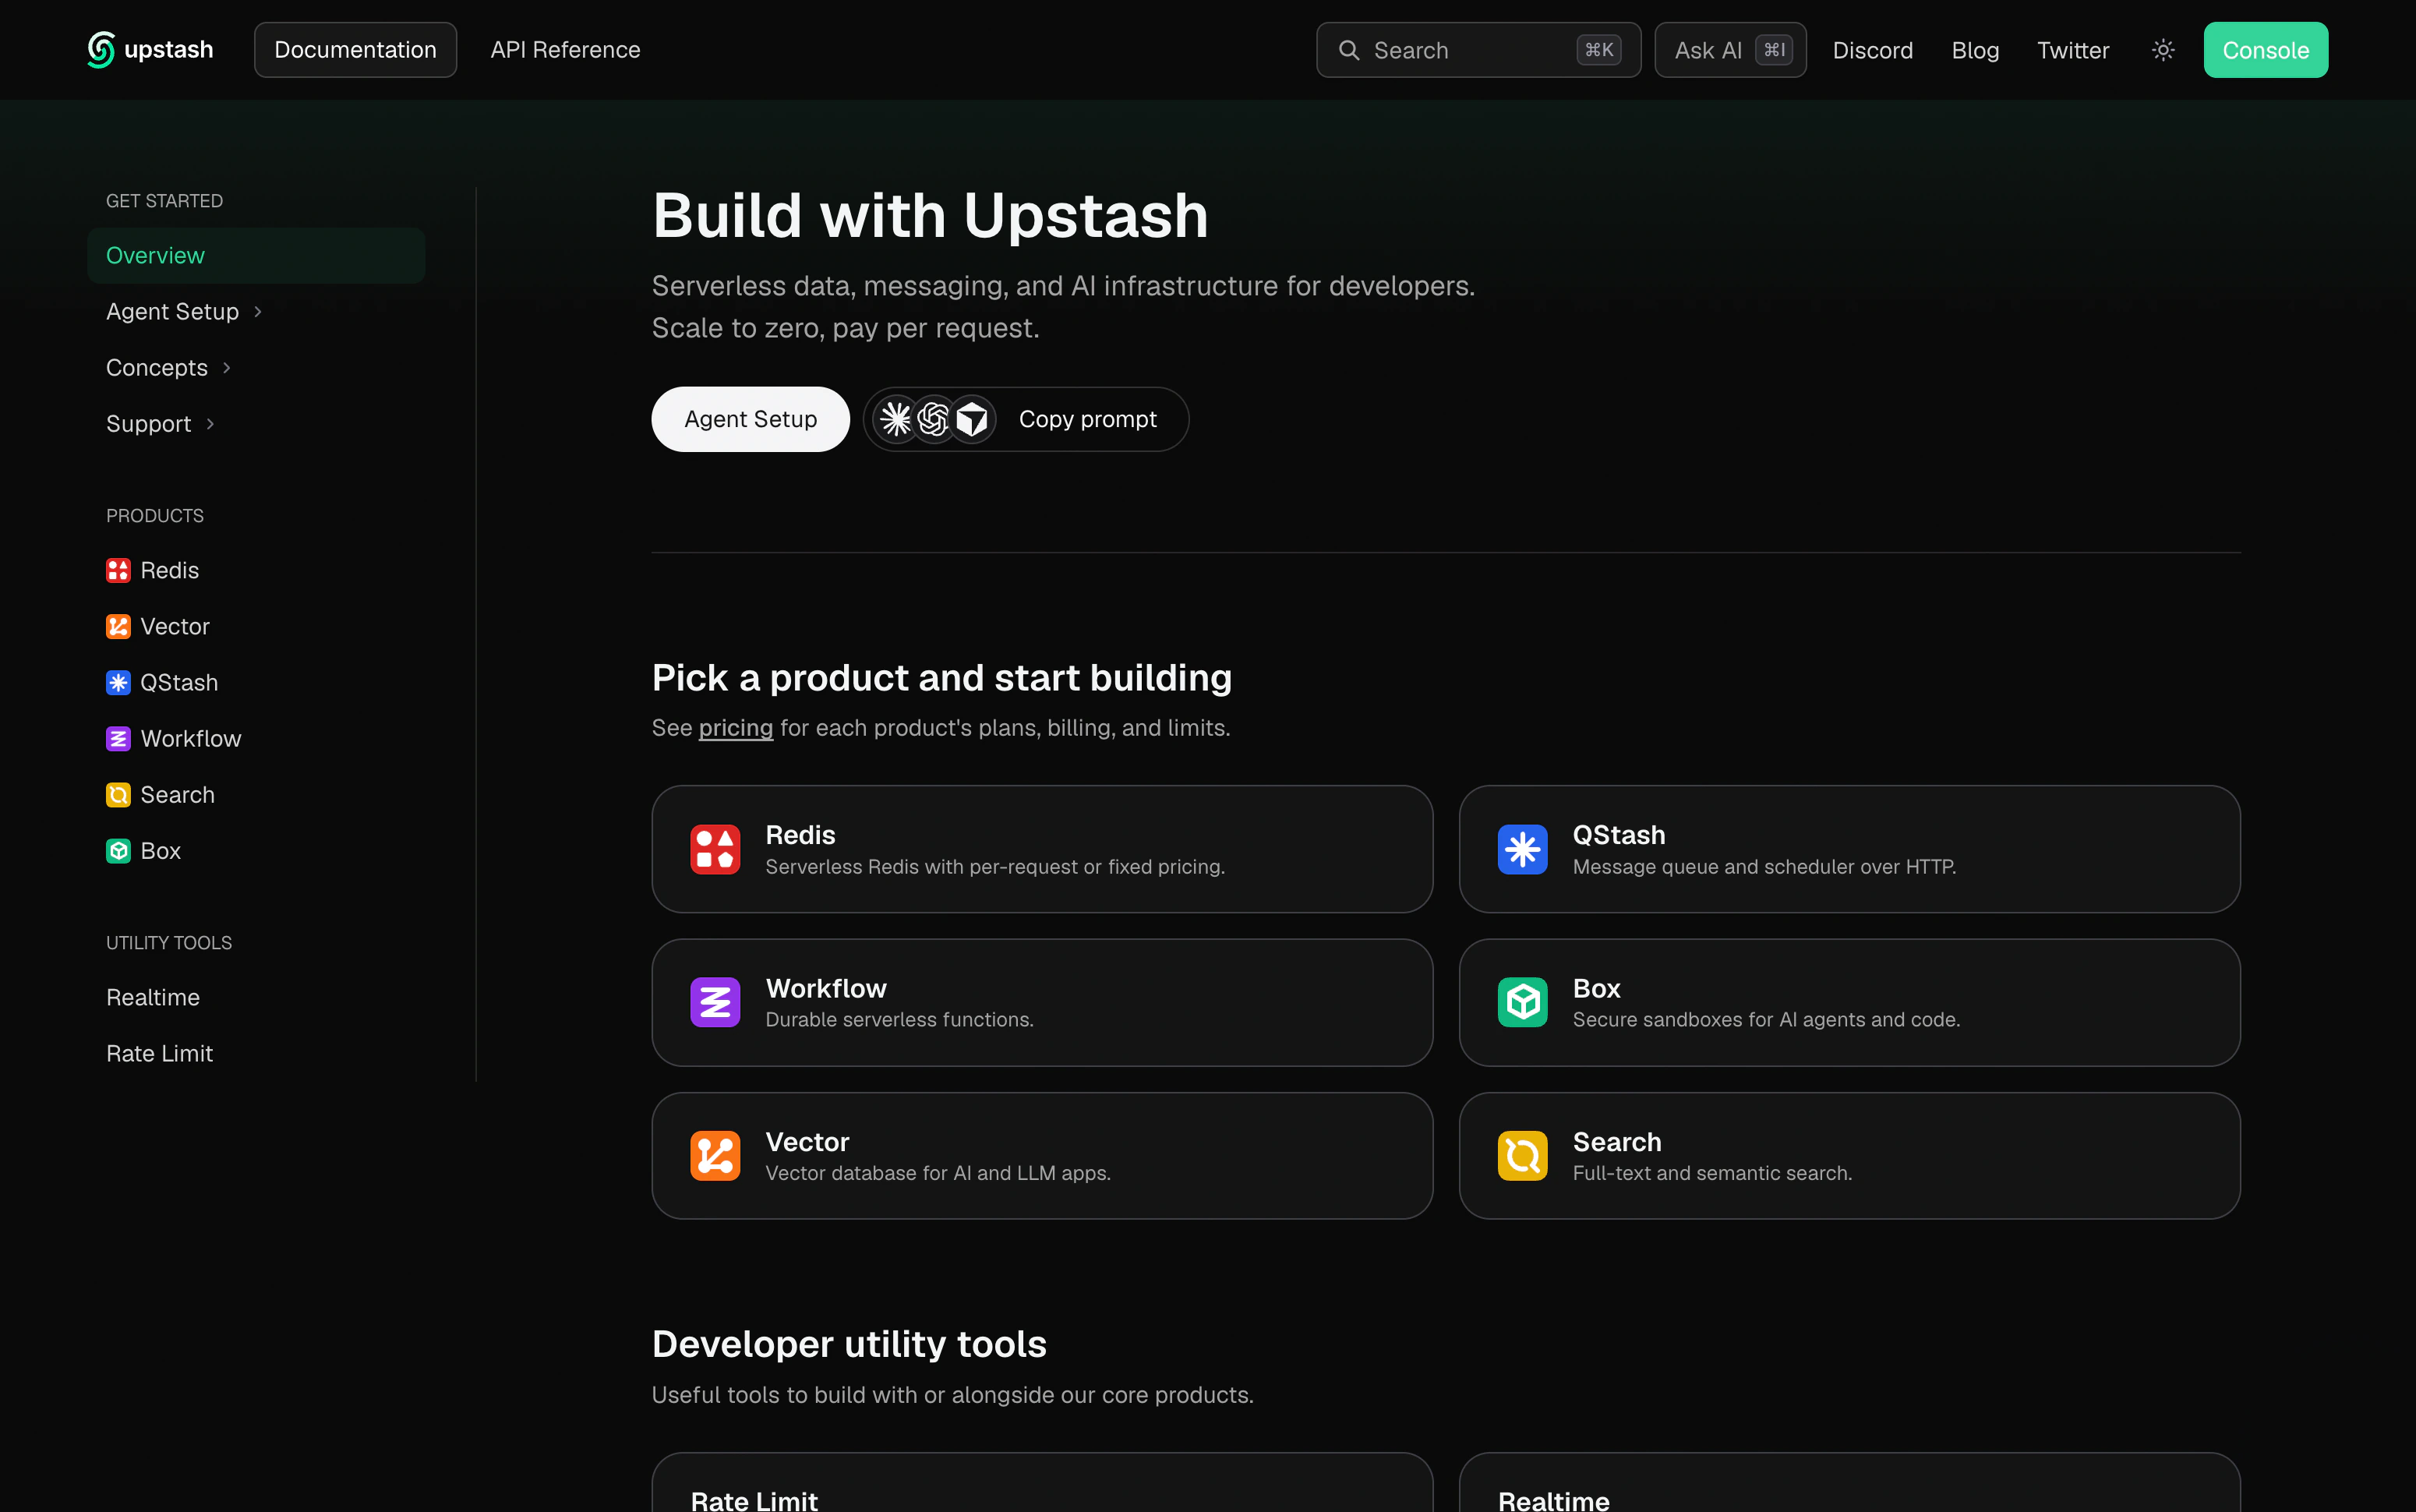Click 'Durable serverless functions.' description

(899, 1020)
